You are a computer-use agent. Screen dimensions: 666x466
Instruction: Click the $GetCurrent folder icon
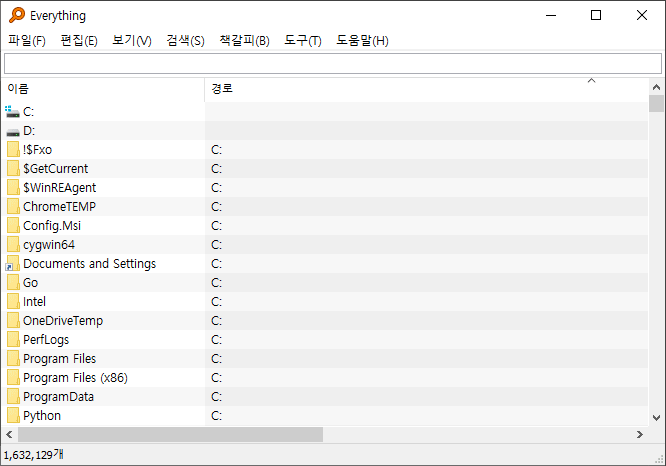click(13, 169)
